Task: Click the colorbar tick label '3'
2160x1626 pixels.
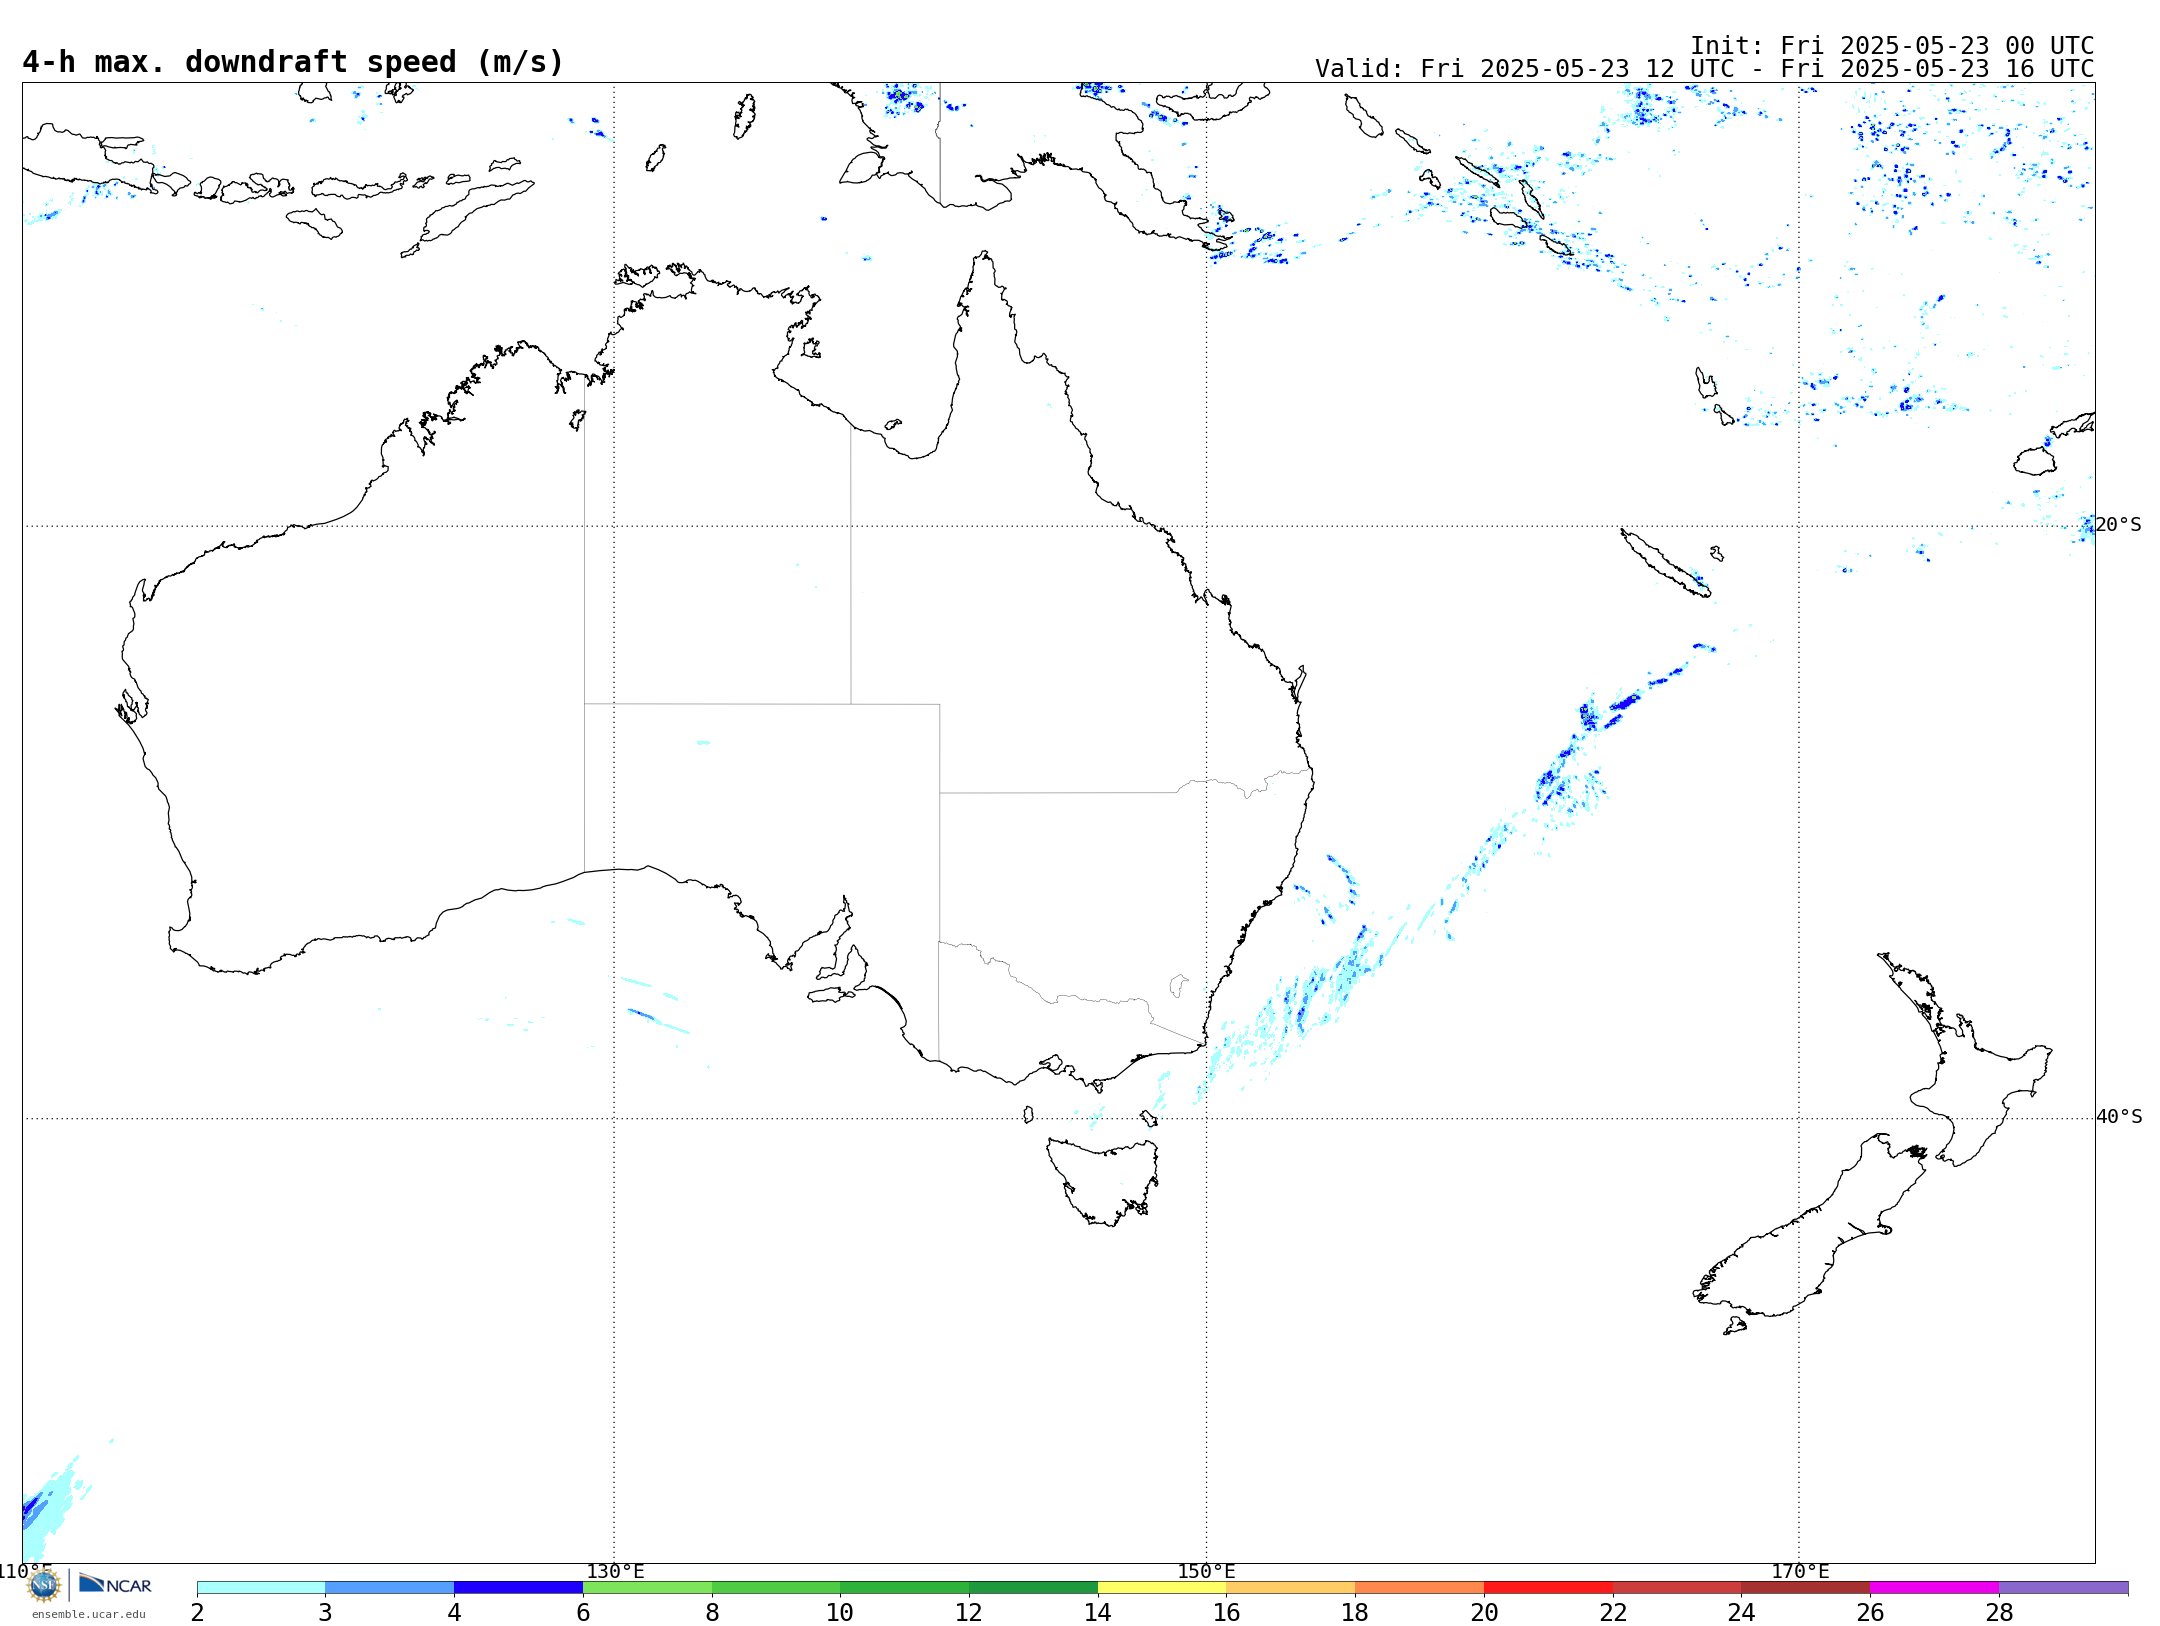Action: click(x=325, y=1613)
